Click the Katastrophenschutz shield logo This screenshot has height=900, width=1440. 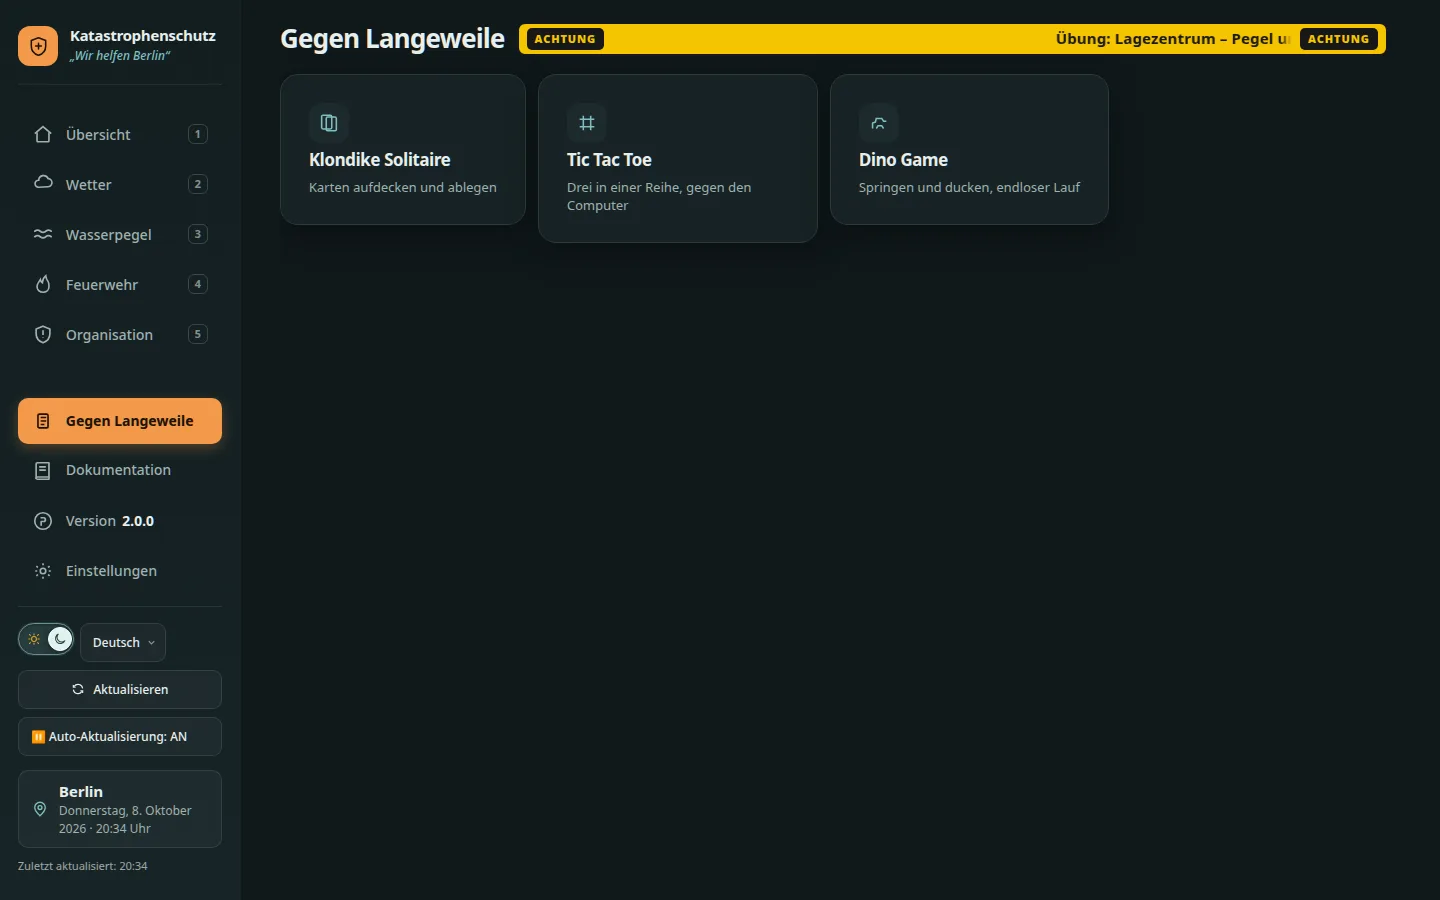click(x=38, y=46)
